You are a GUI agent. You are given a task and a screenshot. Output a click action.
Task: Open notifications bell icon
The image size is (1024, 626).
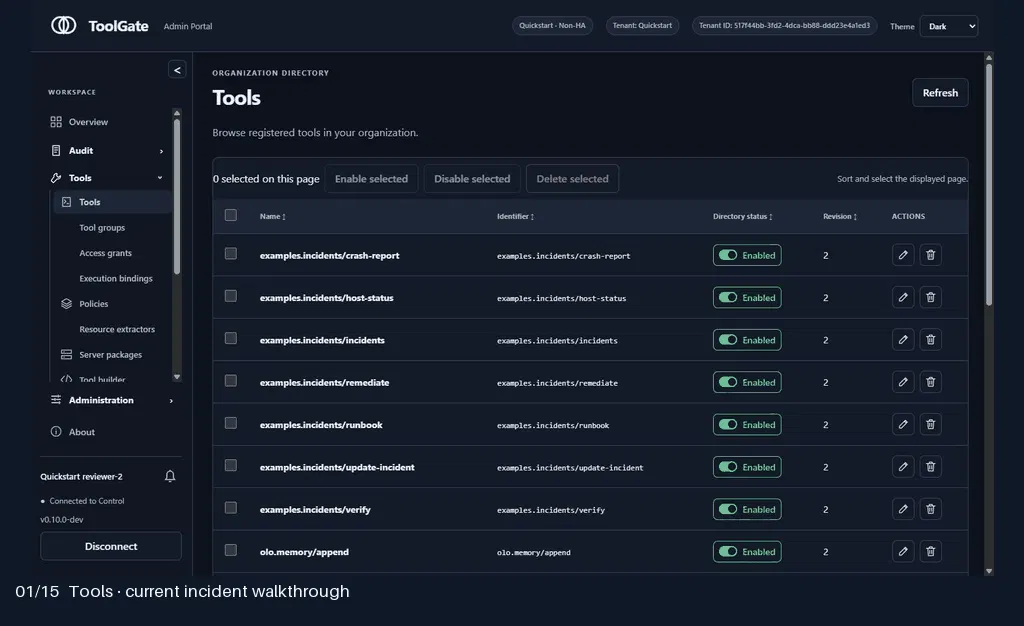click(x=170, y=477)
